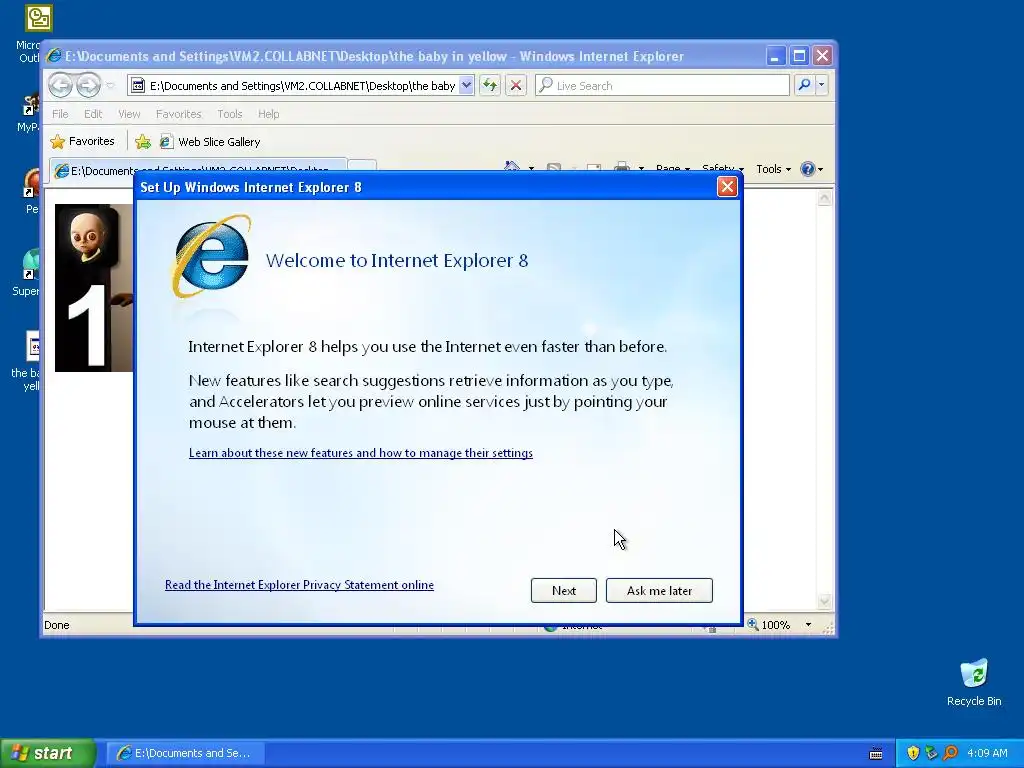
Task: Open the View menu
Action: pyautogui.click(x=129, y=114)
